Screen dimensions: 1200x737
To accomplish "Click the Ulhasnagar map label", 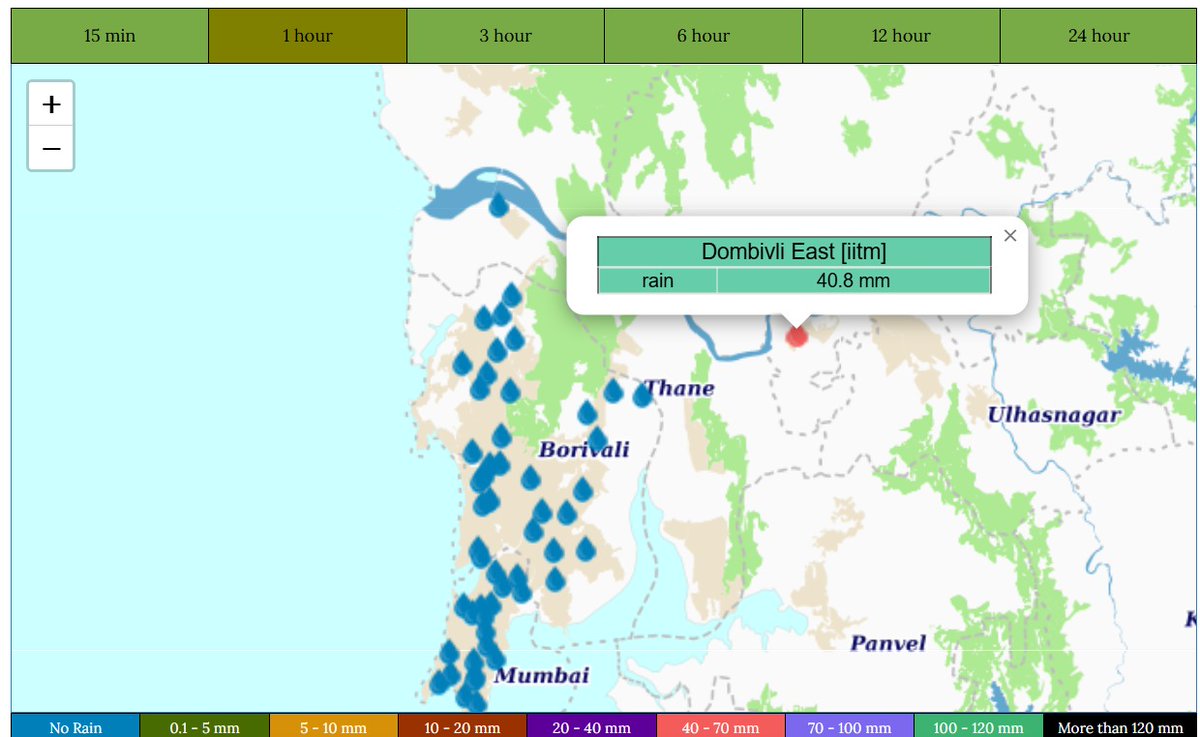I will pyautogui.click(x=1054, y=415).
